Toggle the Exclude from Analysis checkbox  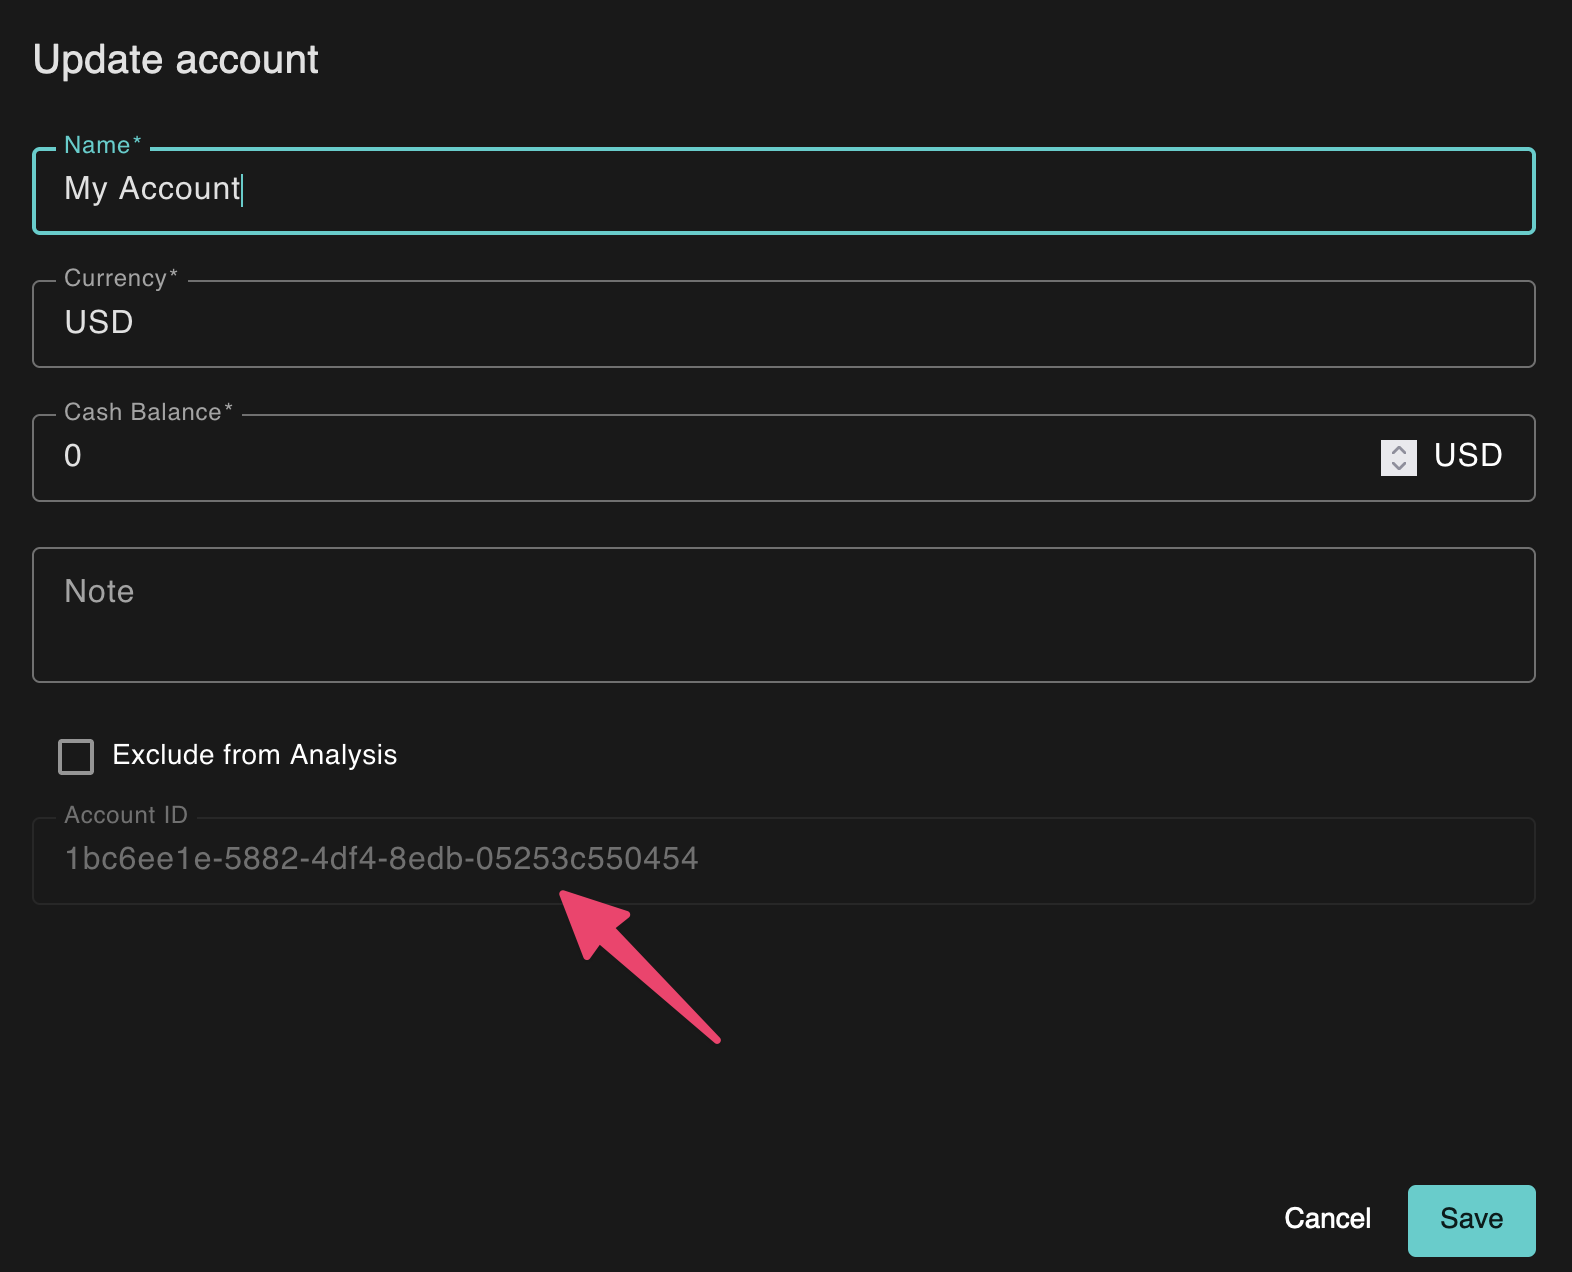click(x=76, y=757)
